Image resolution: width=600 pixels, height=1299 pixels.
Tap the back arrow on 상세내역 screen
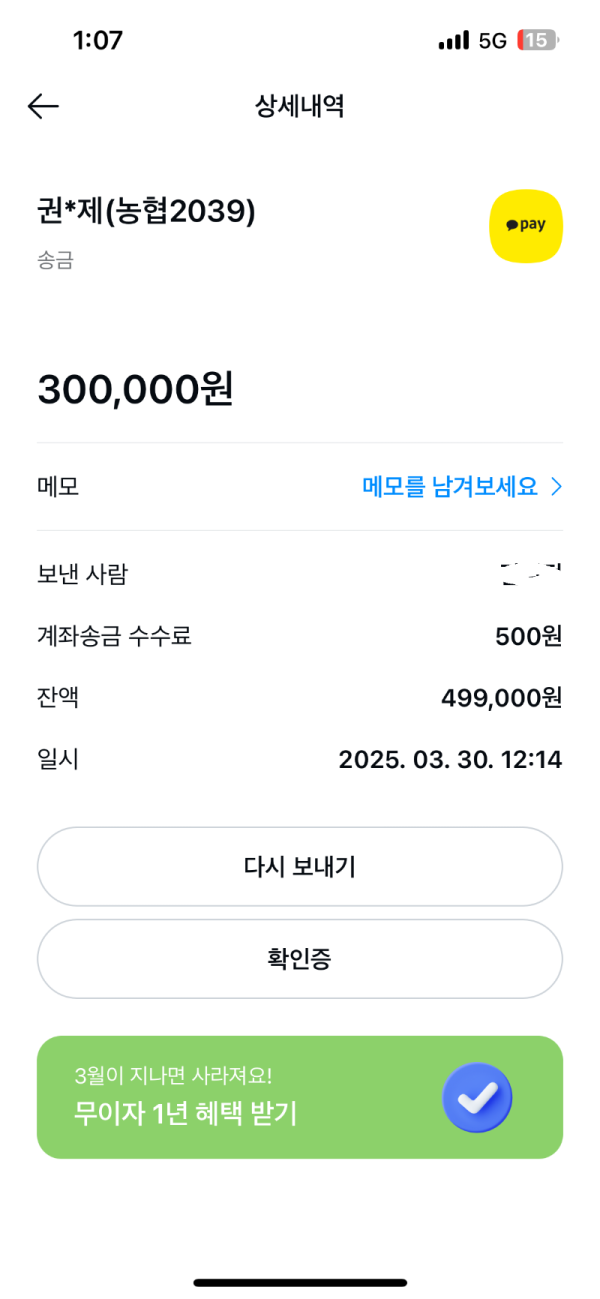click(x=43, y=105)
